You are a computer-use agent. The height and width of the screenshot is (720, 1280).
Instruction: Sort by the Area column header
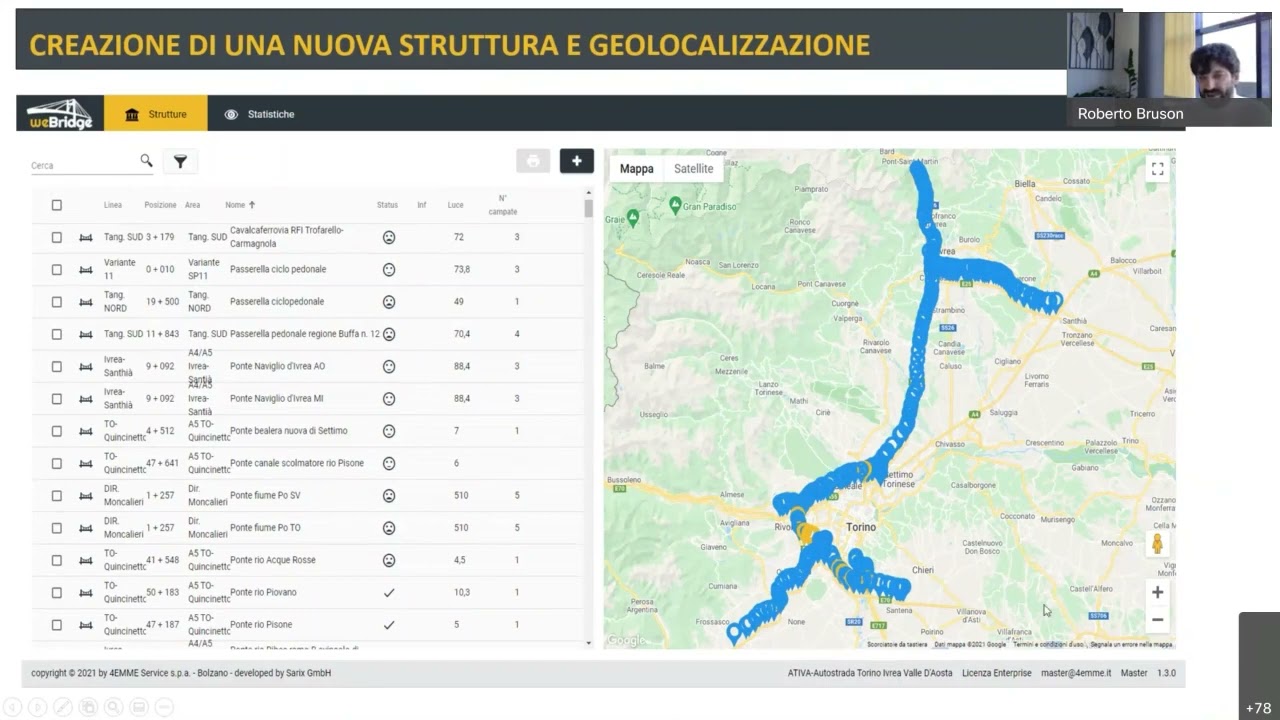click(192, 205)
